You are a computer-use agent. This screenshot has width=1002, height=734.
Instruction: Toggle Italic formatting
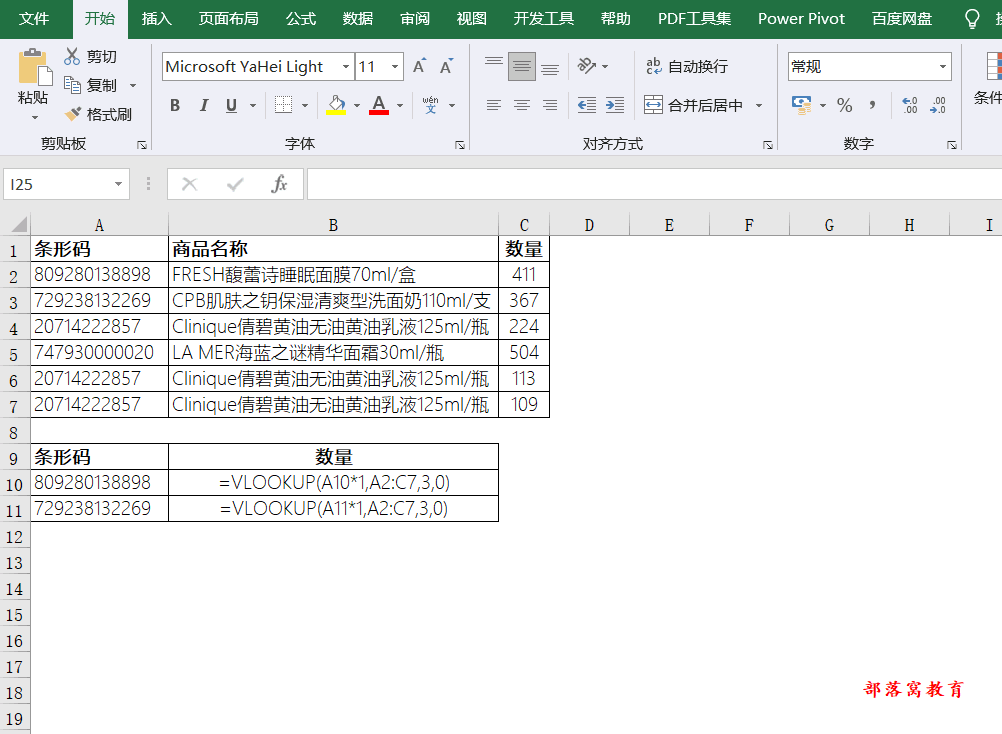204,105
